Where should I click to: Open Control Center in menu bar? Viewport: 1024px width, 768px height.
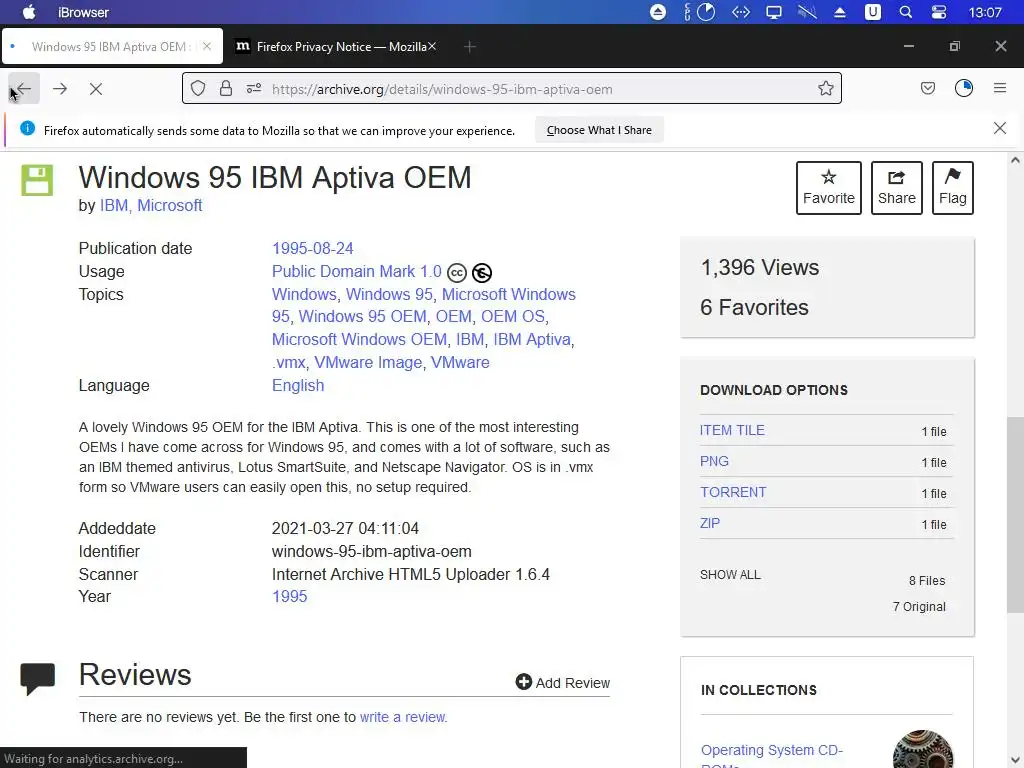coord(938,12)
